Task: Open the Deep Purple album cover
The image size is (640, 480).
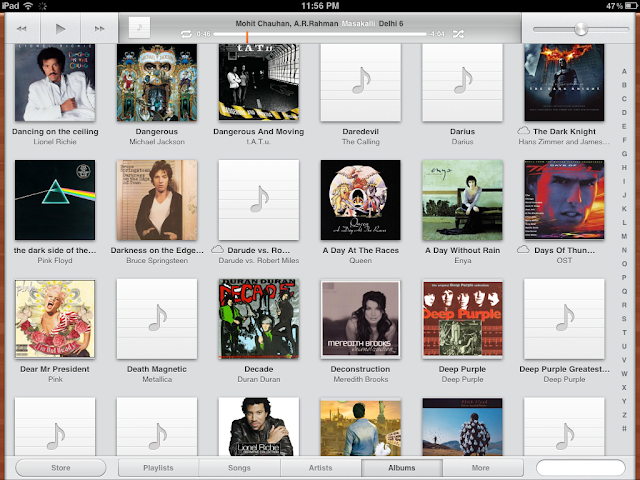Action: (462, 319)
